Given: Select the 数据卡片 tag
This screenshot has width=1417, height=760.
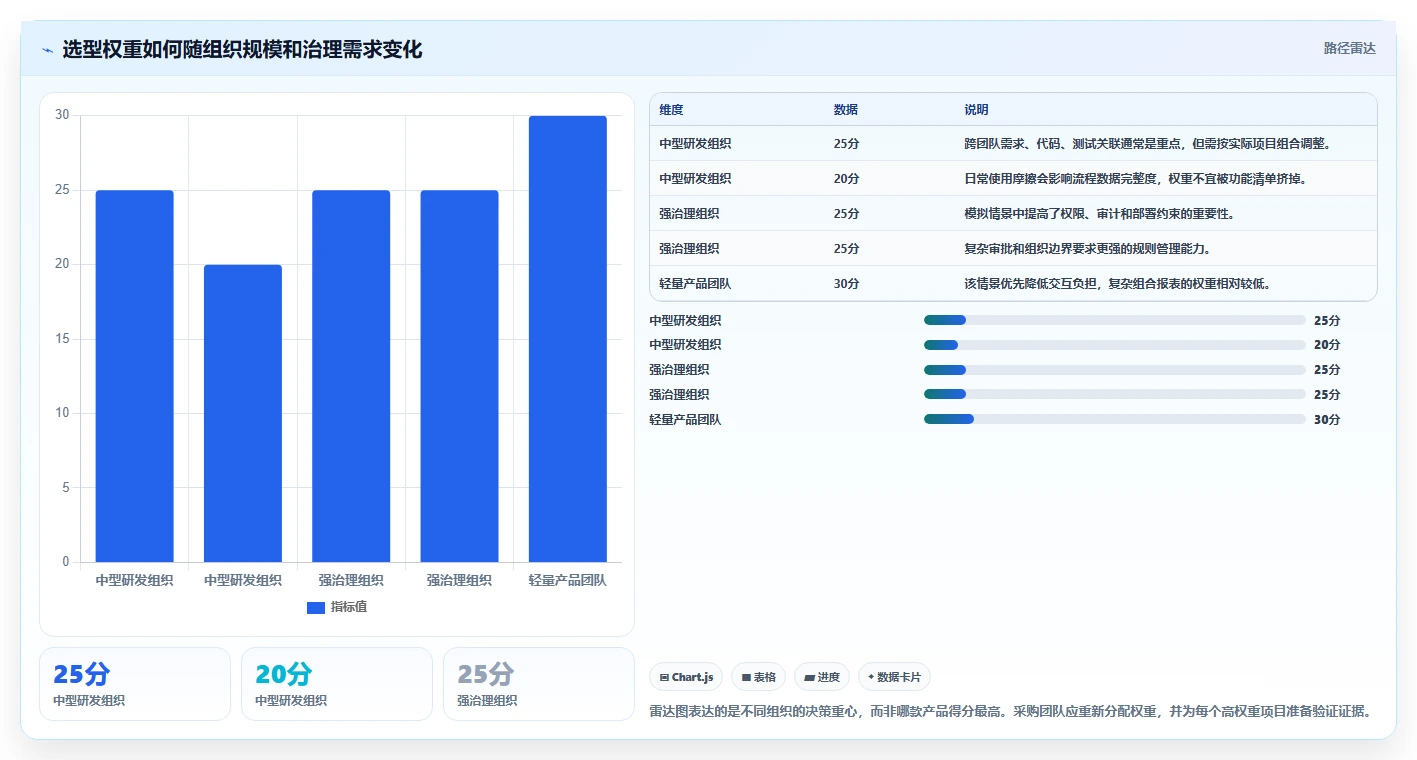Looking at the screenshot, I should [894, 677].
